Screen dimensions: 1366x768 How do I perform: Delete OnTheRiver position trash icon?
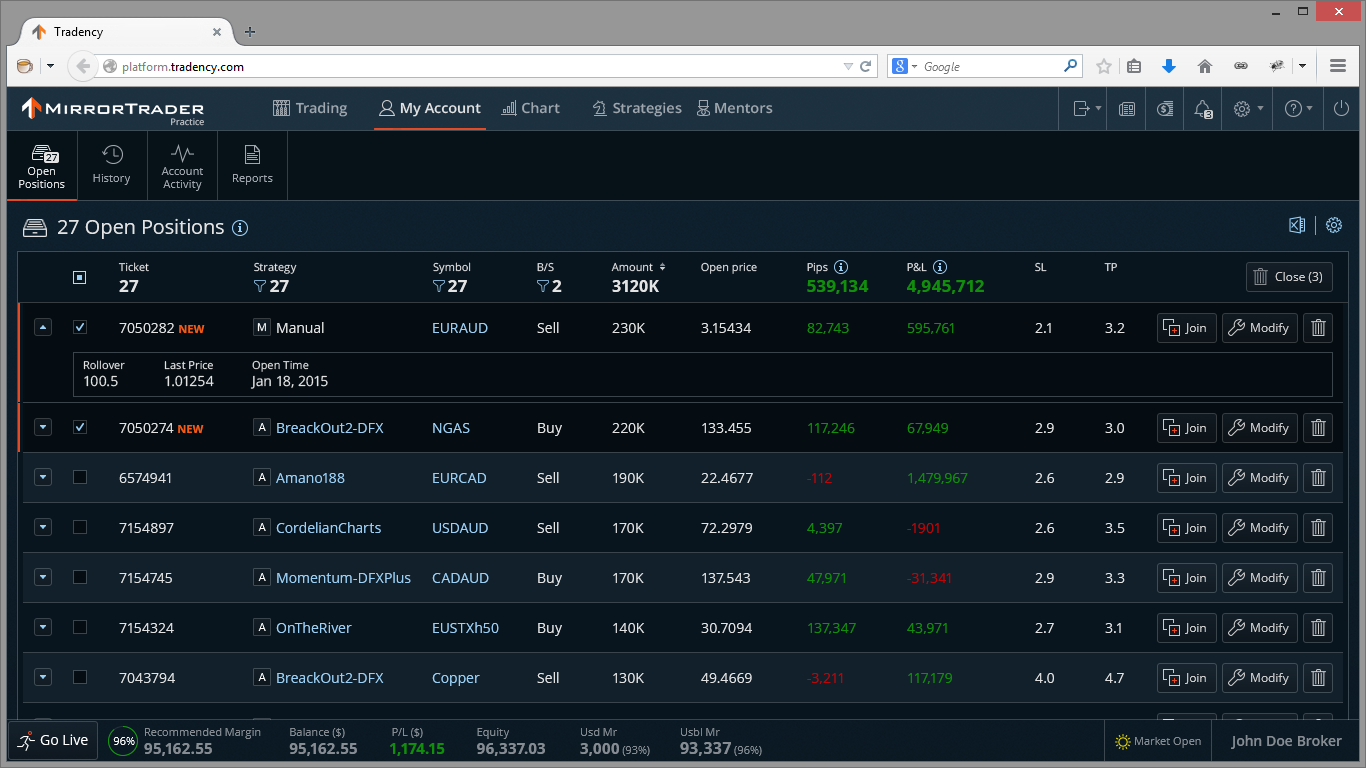(1318, 628)
